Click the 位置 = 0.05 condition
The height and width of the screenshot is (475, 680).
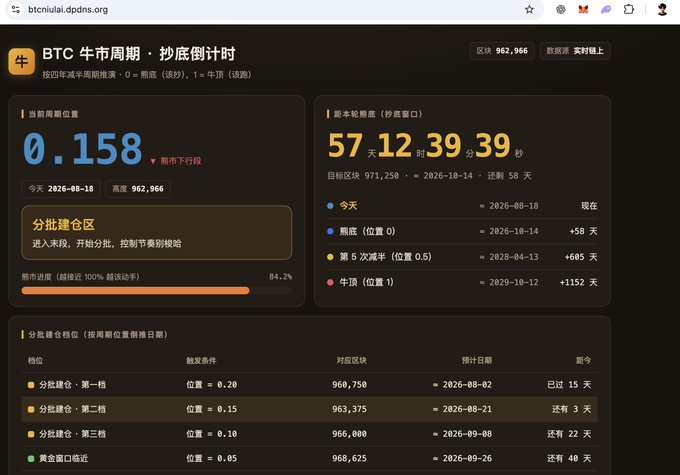click(212, 458)
